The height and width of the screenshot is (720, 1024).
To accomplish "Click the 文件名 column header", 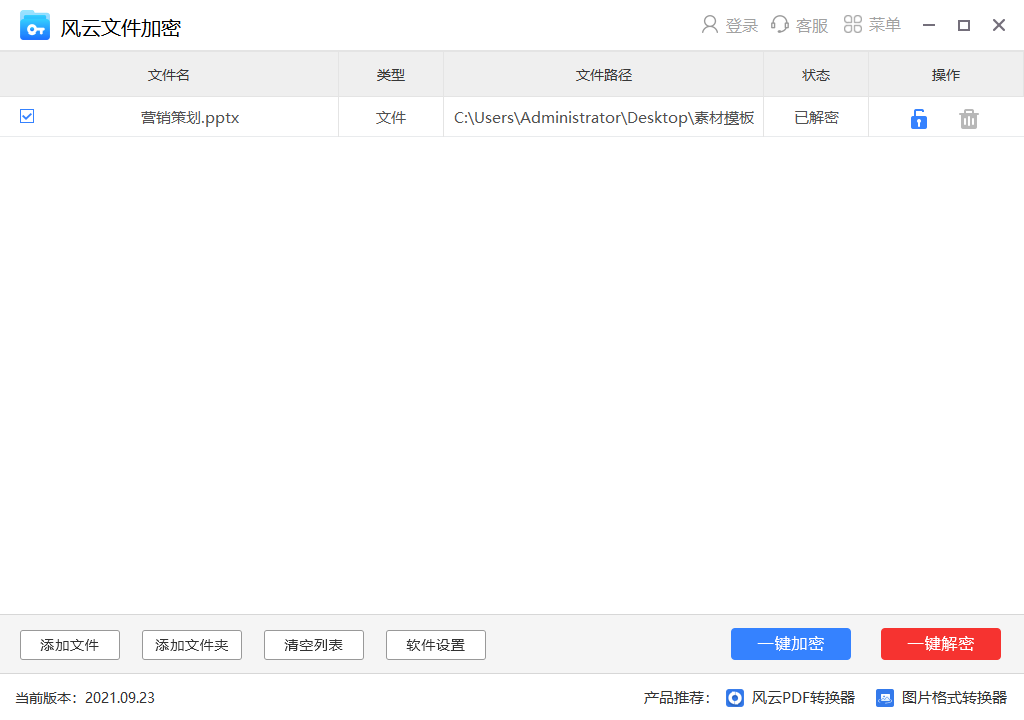I will point(169,75).
